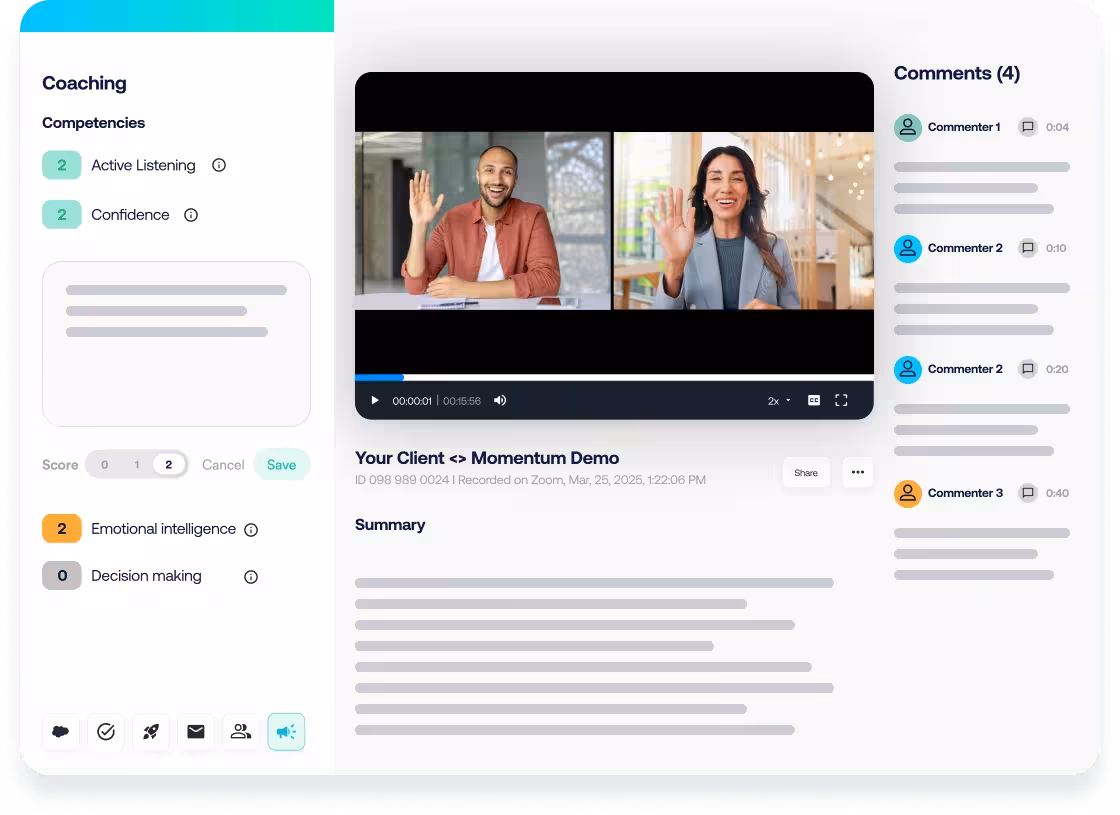Open Confidence score badge
The width and height of the screenshot is (1120, 815).
pyautogui.click(x=61, y=214)
